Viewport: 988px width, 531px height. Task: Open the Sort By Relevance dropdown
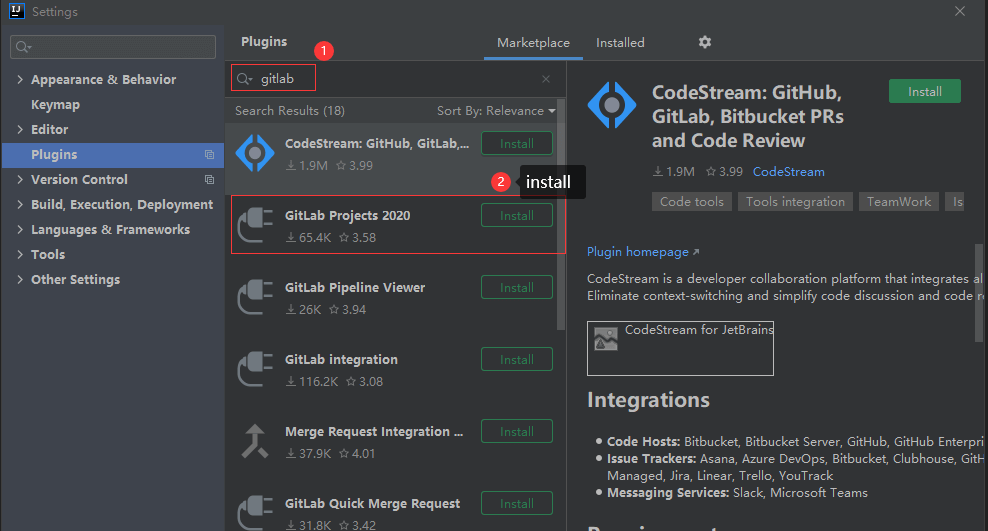coord(496,111)
